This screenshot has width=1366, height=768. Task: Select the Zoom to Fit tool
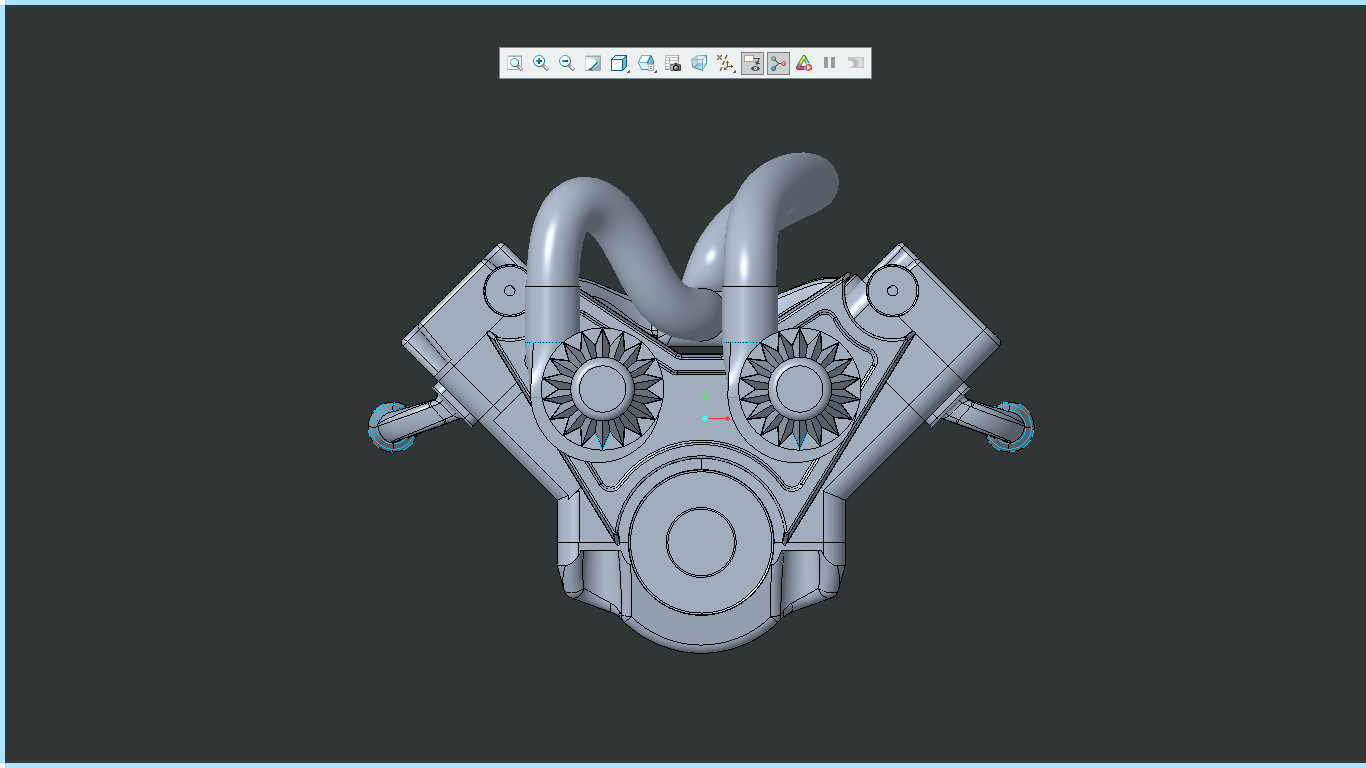pos(515,62)
